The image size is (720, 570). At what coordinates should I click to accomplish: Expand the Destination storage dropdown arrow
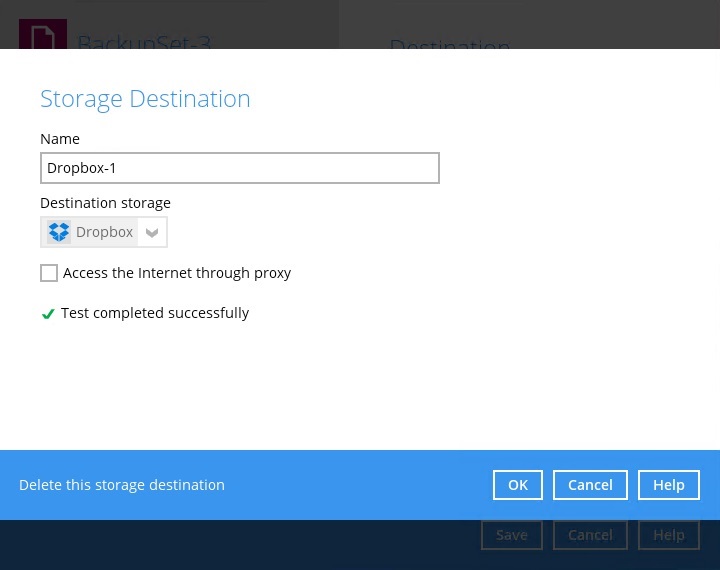152,233
